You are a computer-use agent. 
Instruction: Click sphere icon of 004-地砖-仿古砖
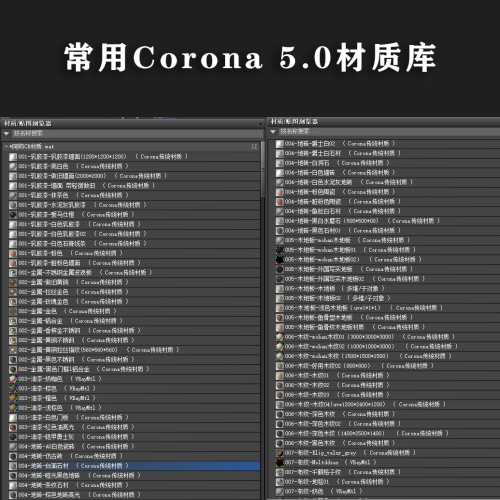click(13, 456)
